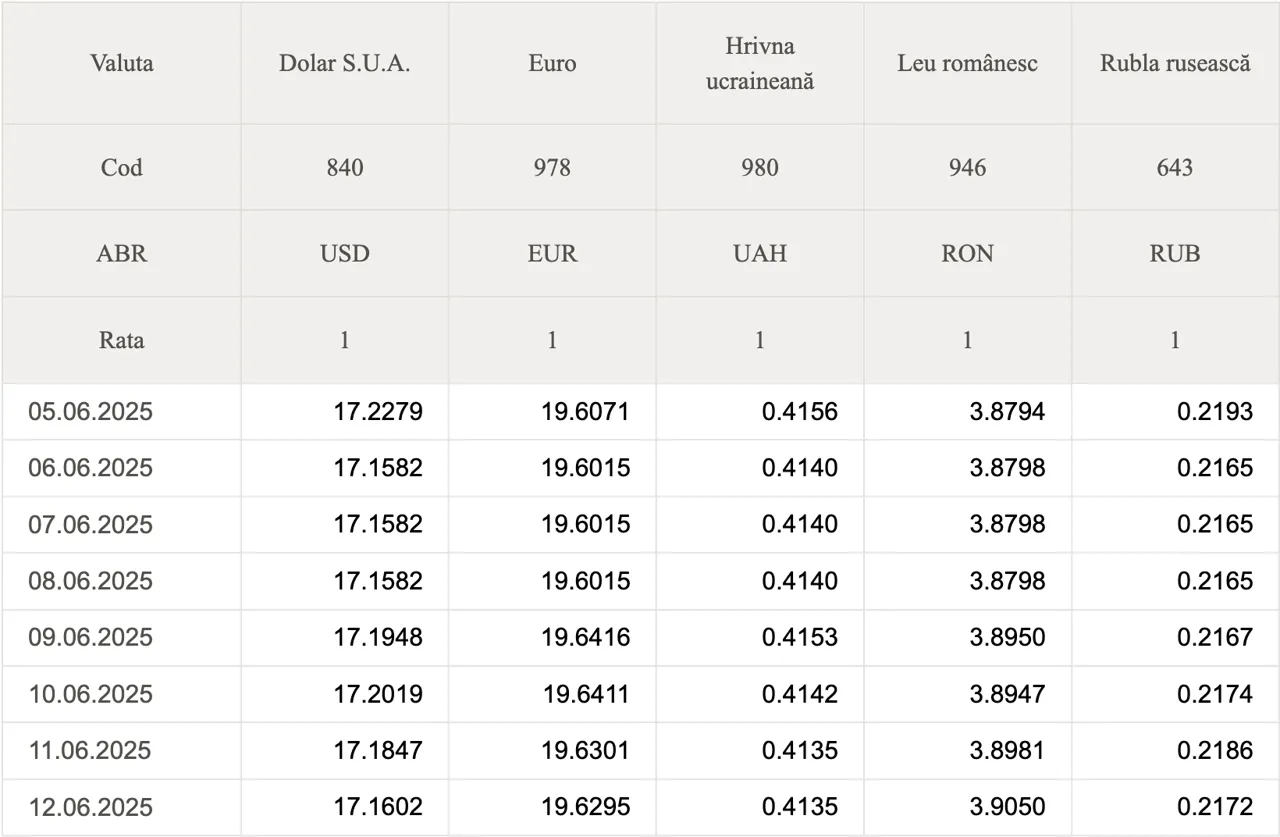Select UAH rate 0.4153
1280x837 pixels.
click(799, 637)
